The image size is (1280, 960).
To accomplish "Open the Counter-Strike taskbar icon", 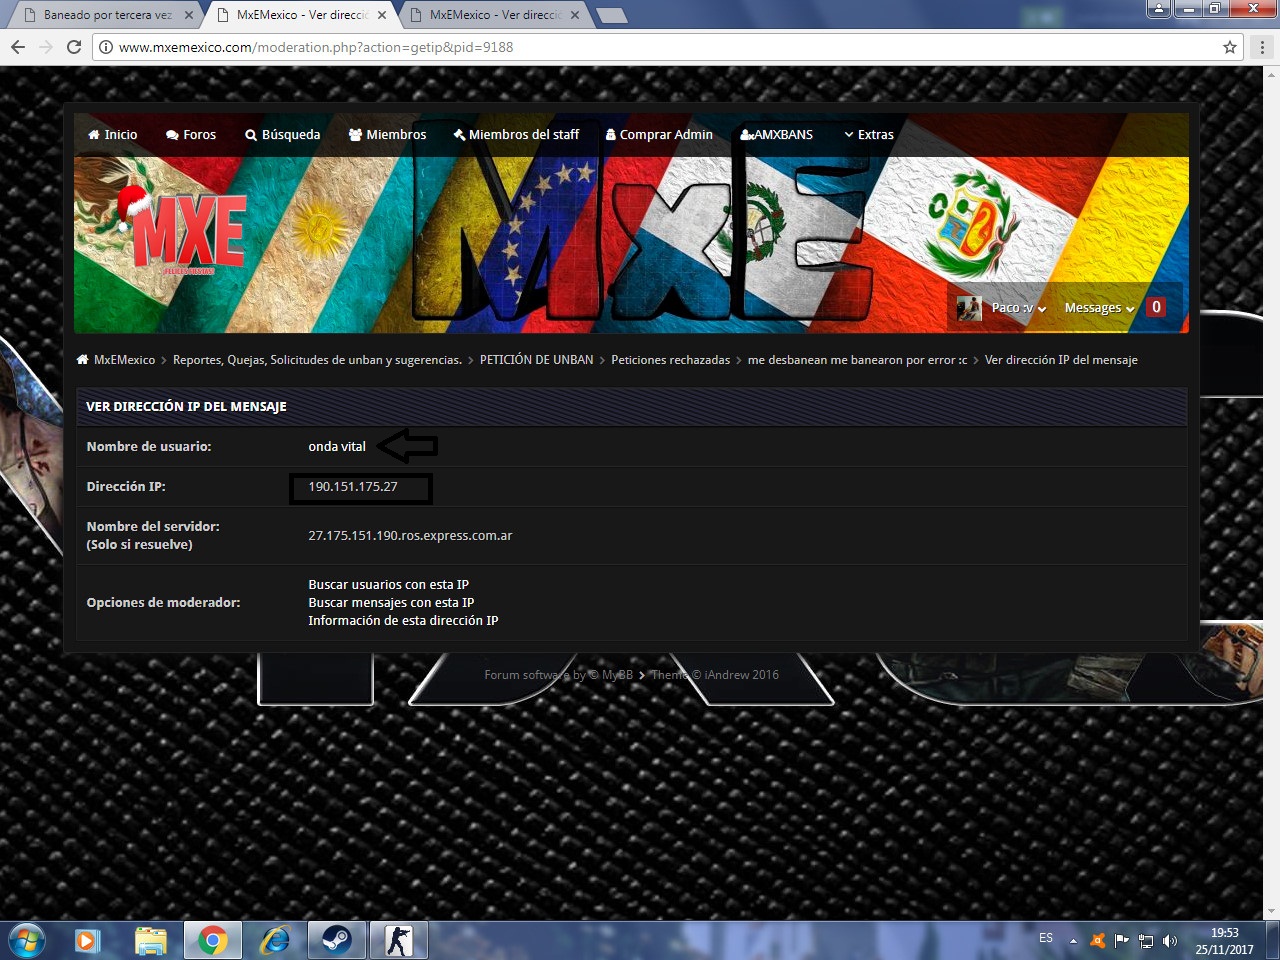I will (x=398, y=941).
